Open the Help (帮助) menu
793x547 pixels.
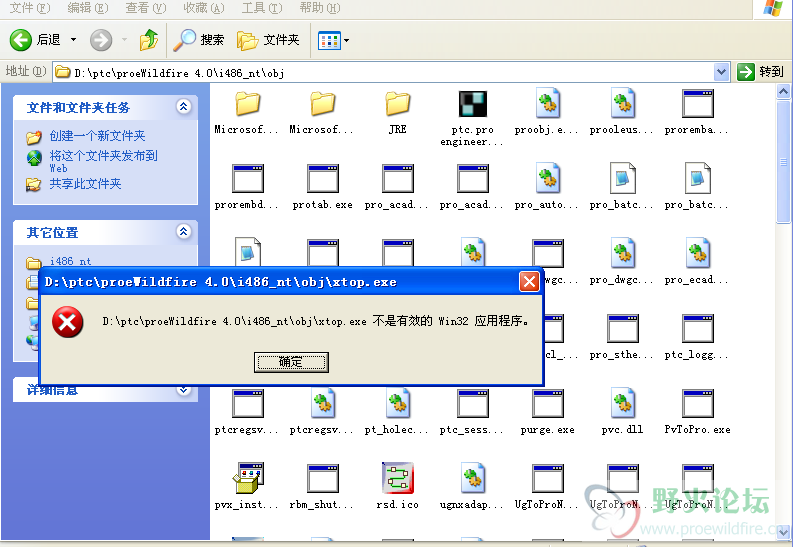pos(320,8)
